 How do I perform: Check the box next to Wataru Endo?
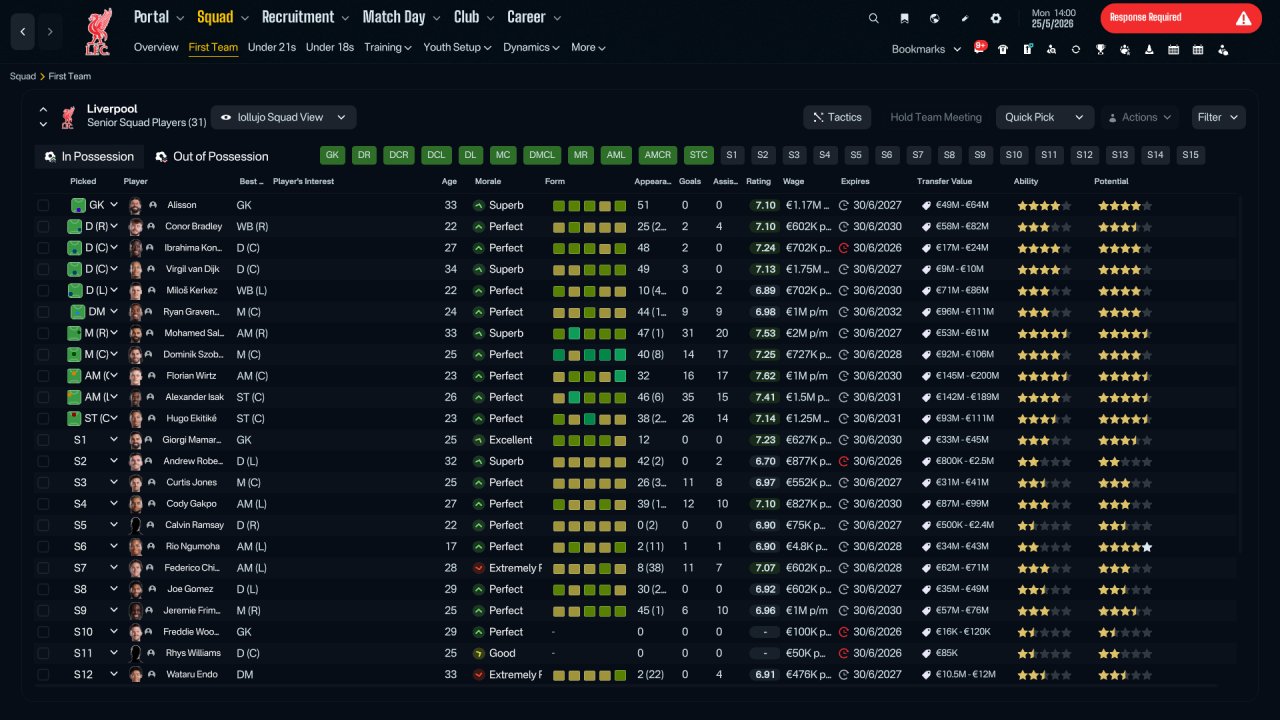(x=43, y=674)
